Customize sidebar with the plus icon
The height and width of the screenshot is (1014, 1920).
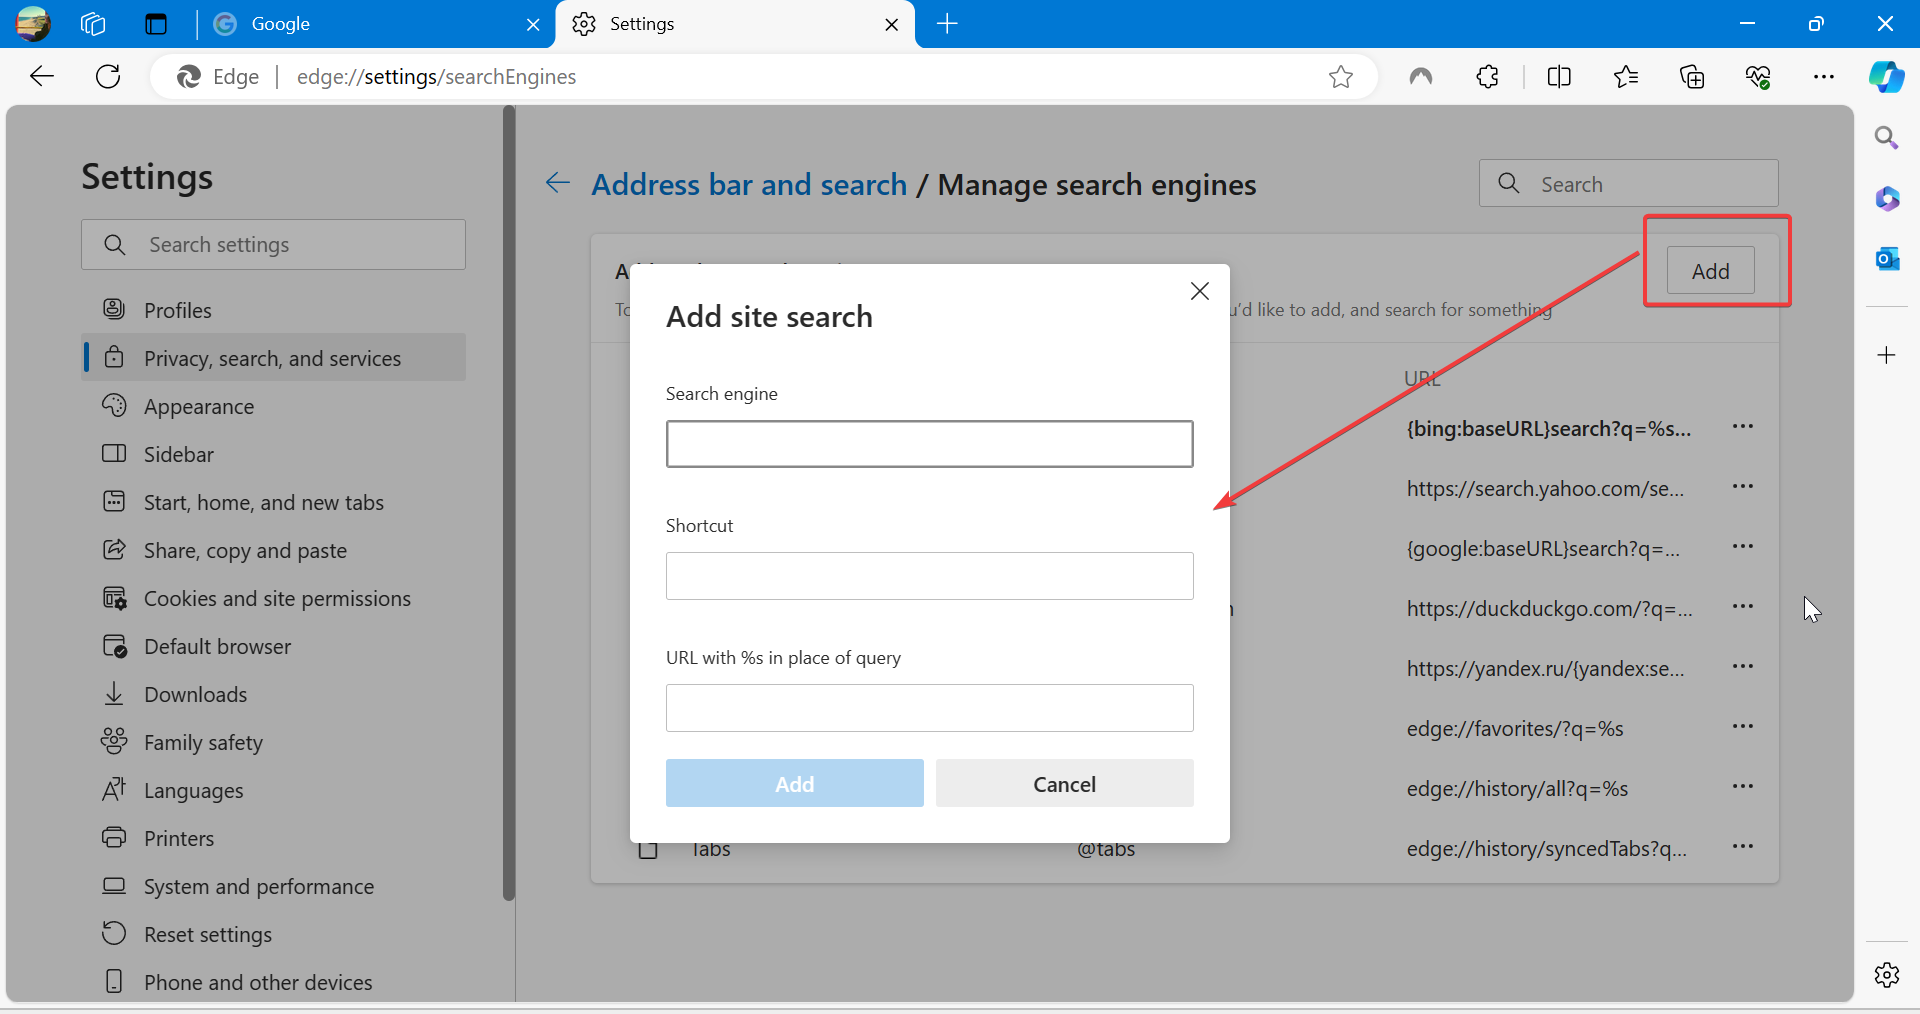coord(1887,355)
